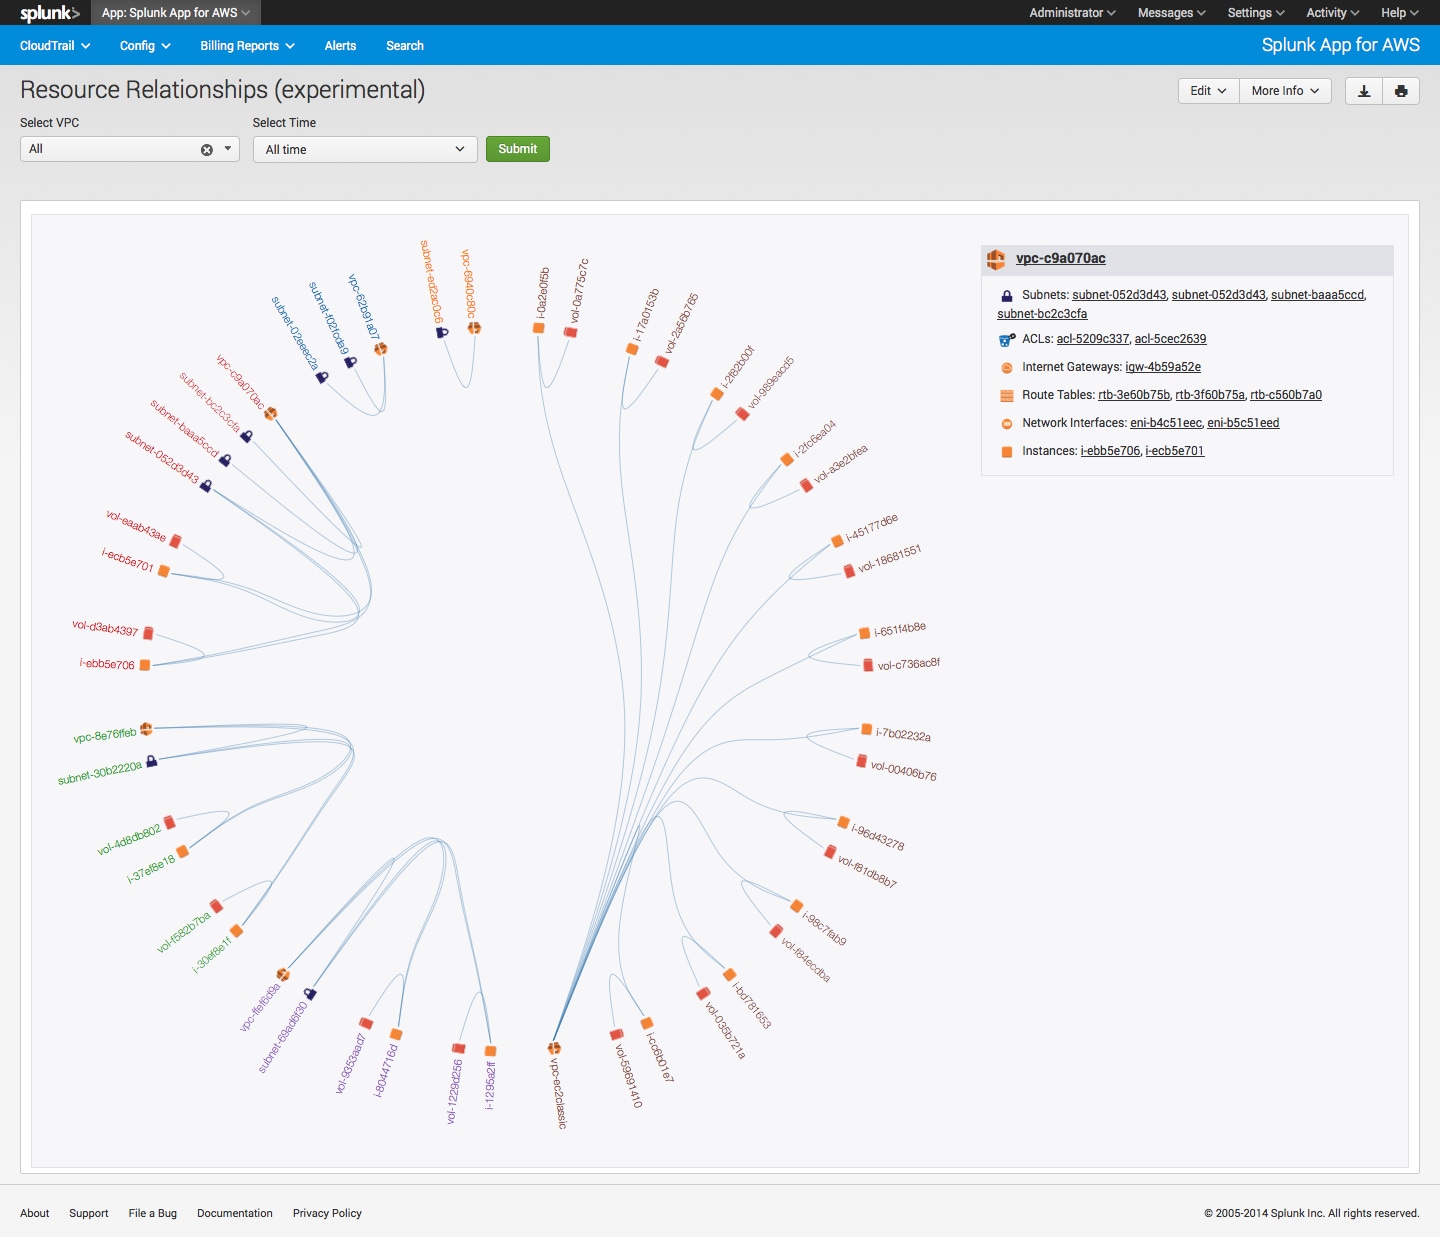
Task: Open the acl-5cec2639 link
Action: point(1170,339)
